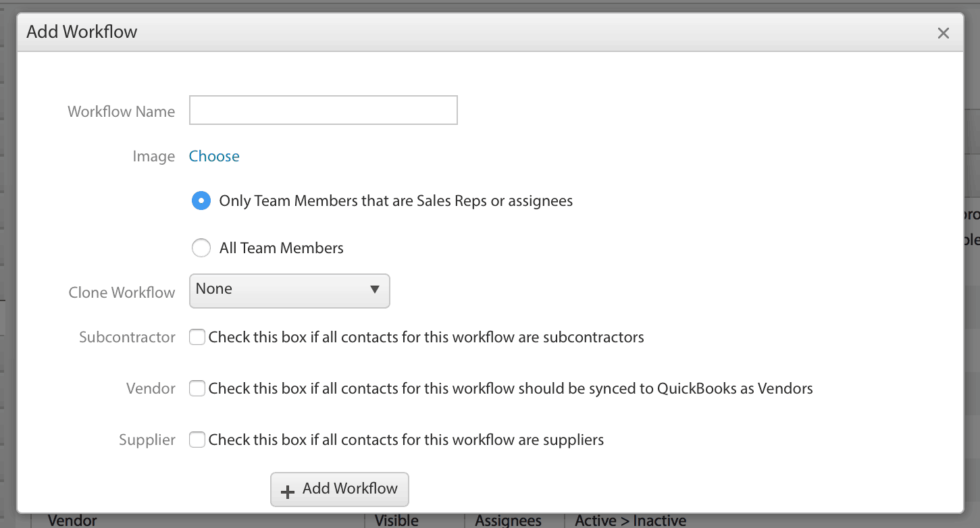This screenshot has width=980, height=528.
Task: Click the Active > Inactive cell behind dialog
Action: 630,521
